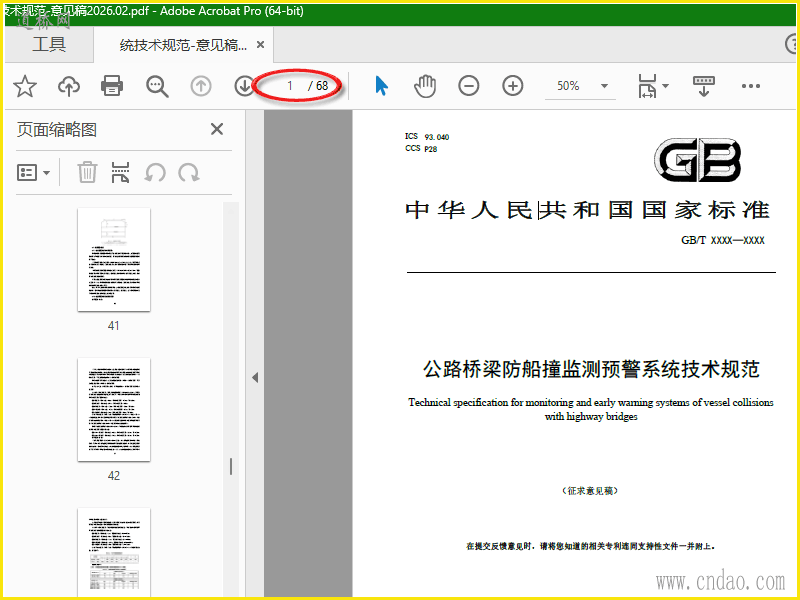Screen dimensions: 800x600
Task: Open thumbnail panel options menu
Action: [x=33, y=172]
